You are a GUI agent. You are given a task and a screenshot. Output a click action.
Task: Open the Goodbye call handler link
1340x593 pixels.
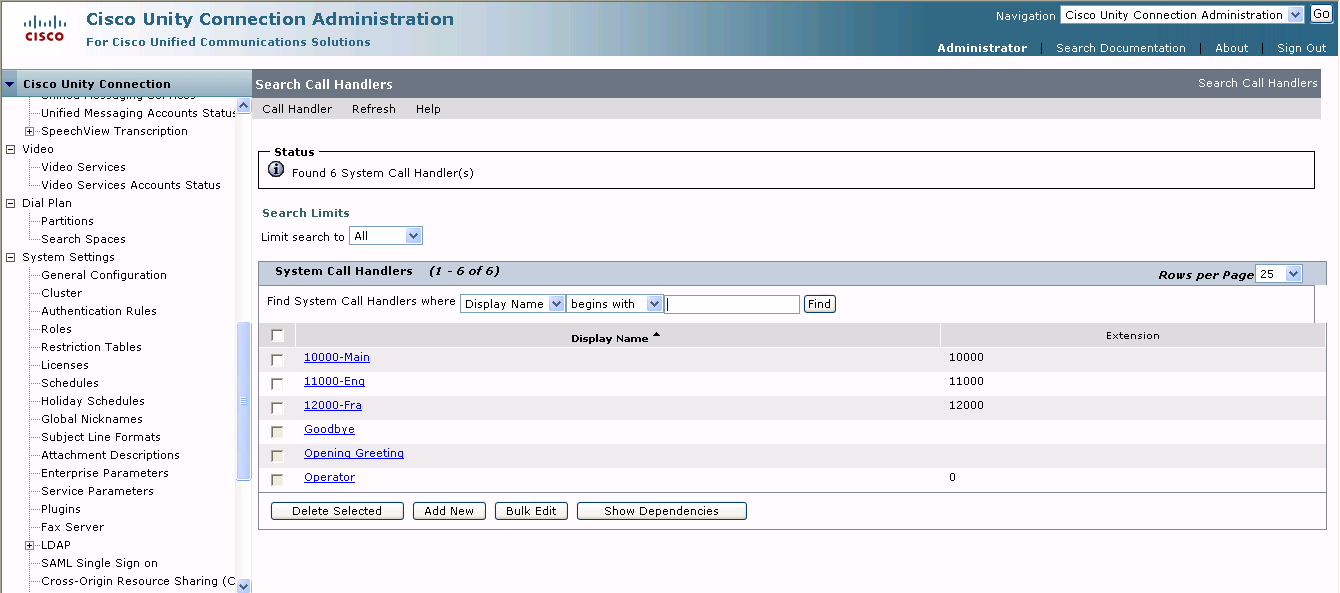pyautogui.click(x=329, y=429)
